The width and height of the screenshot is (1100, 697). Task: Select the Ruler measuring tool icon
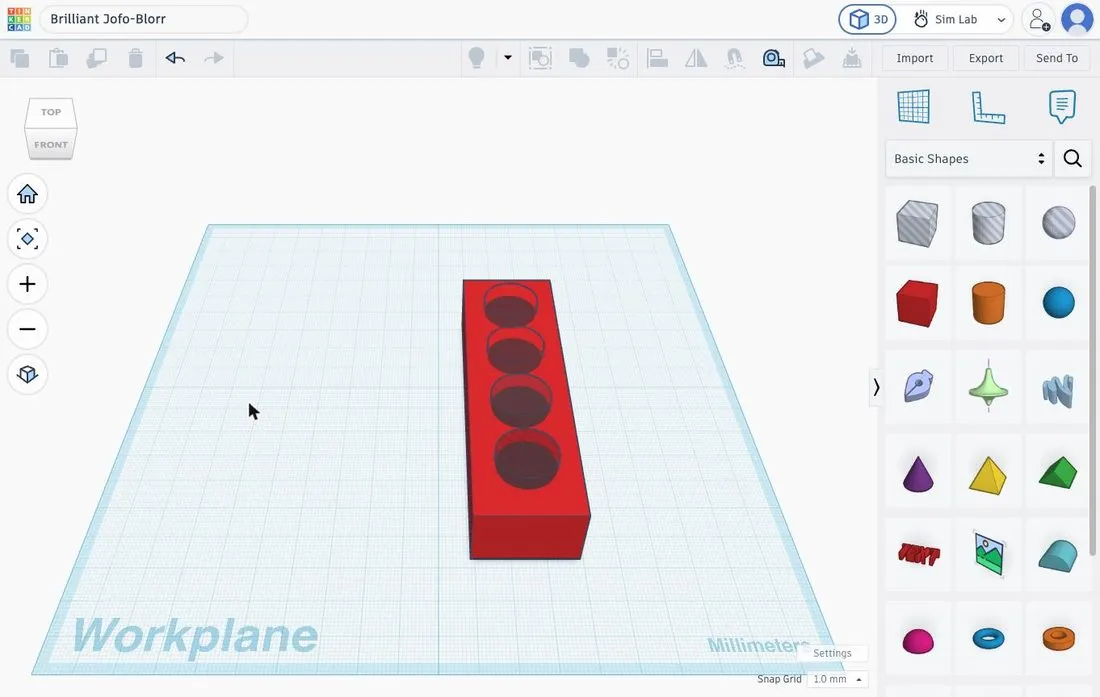click(774, 58)
